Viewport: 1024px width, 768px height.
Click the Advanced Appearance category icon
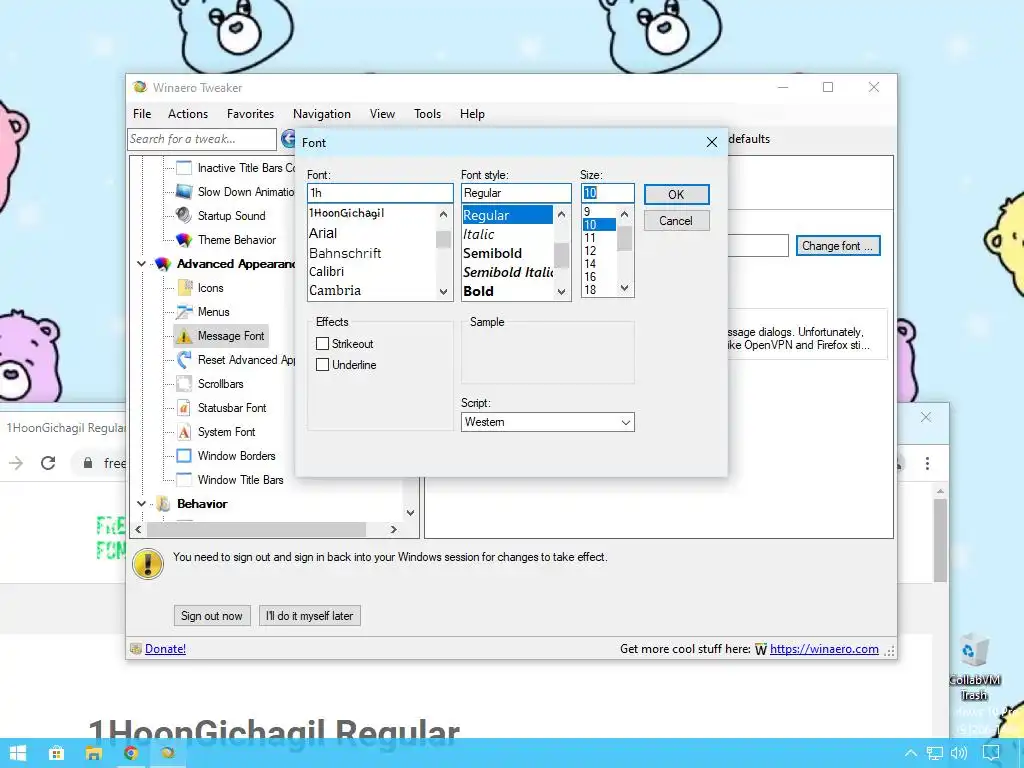pyautogui.click(x=162, y=264)
